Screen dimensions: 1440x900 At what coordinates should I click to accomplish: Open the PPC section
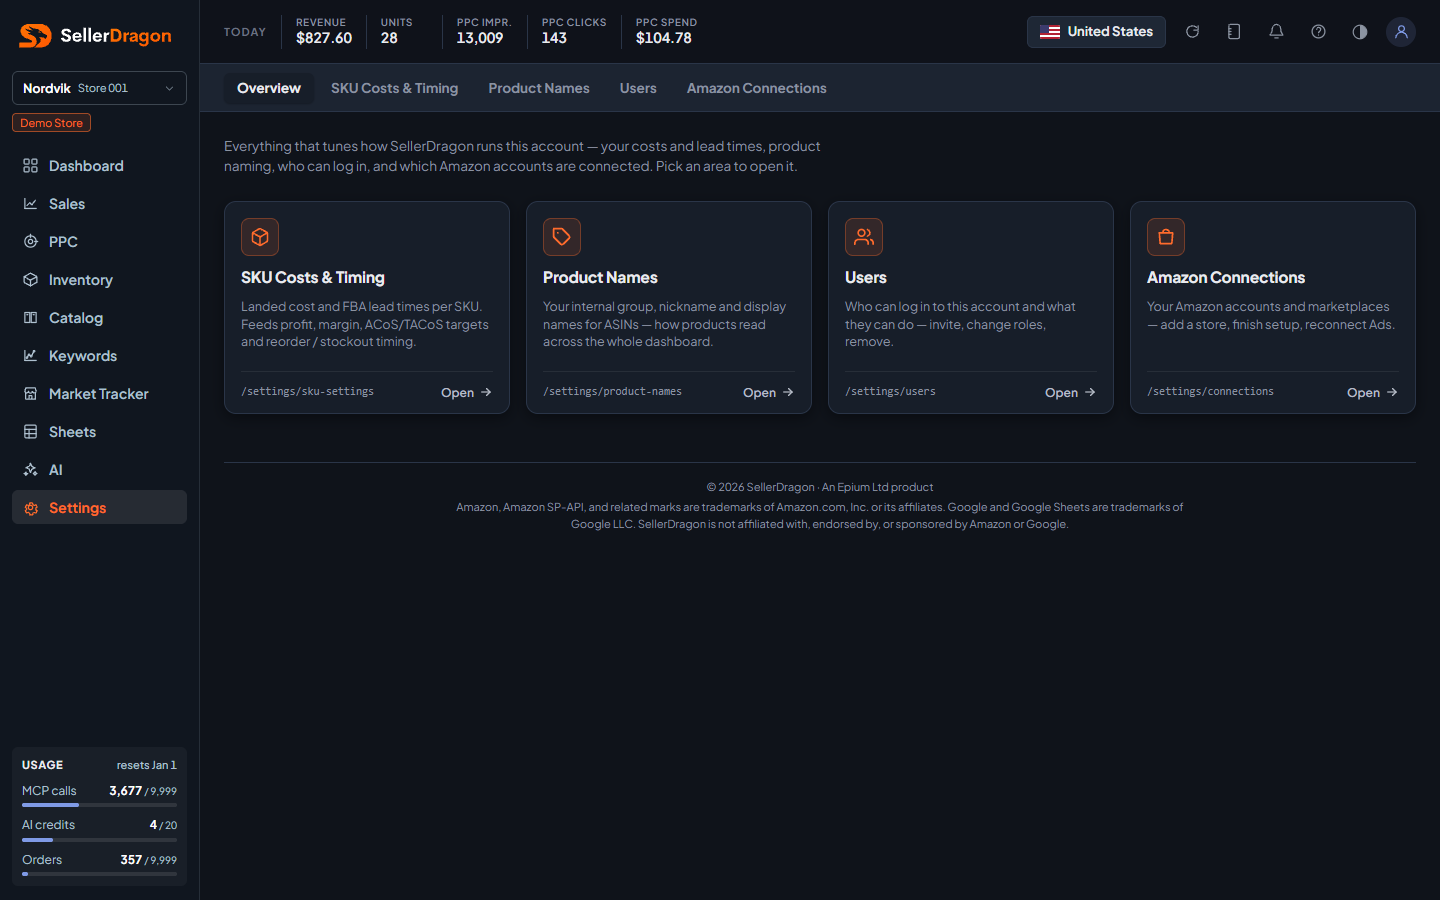pyautogui.click(x=99, y=242)
